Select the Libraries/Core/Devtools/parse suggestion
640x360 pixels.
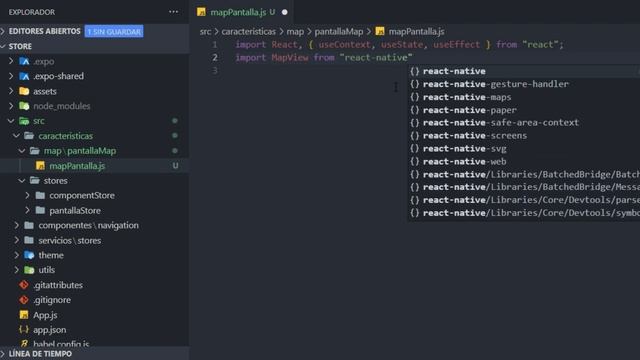click(524, 200)
